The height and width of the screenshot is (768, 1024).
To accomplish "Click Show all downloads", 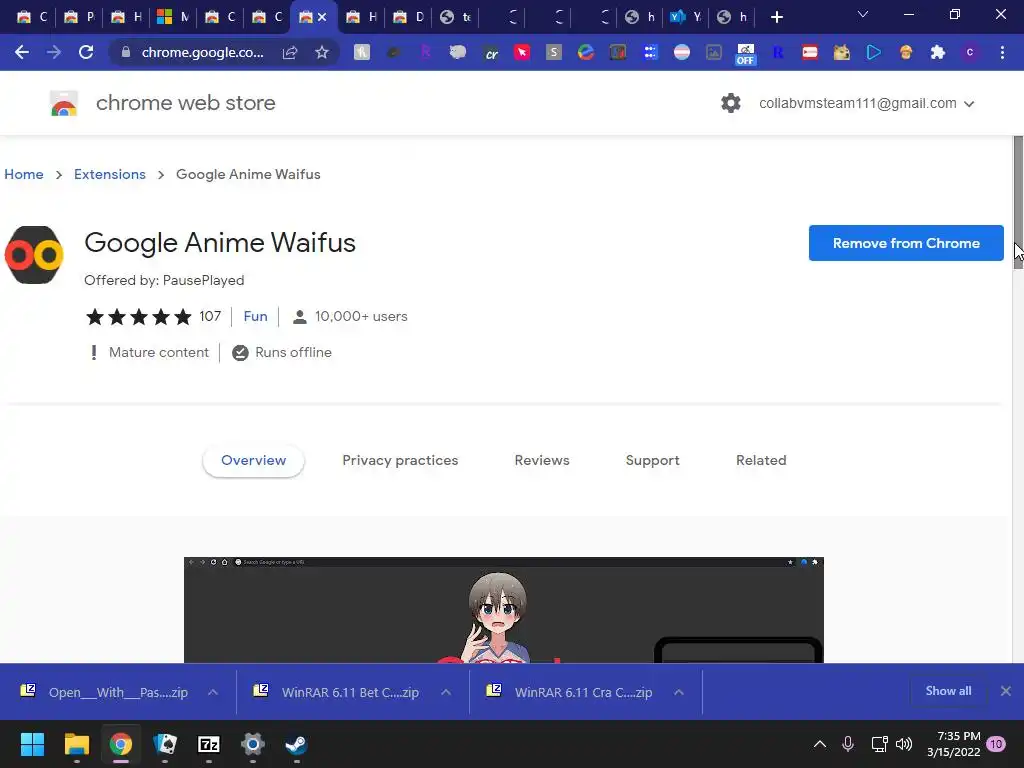I will click(948, 691).
